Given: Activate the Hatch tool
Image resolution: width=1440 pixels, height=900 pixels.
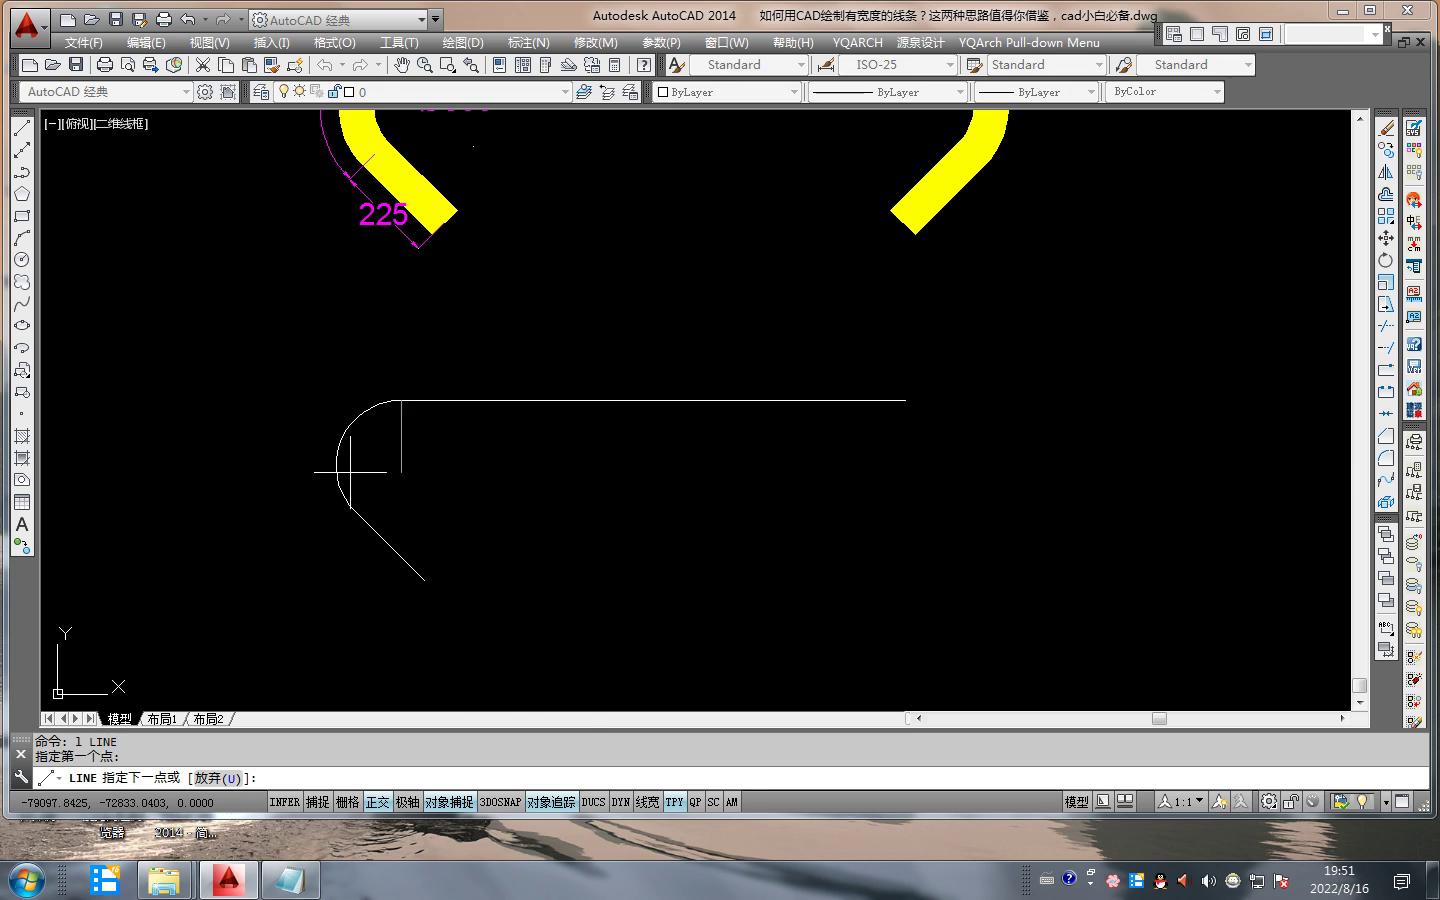Looking at the screenshot, I should tap(22, 437).
